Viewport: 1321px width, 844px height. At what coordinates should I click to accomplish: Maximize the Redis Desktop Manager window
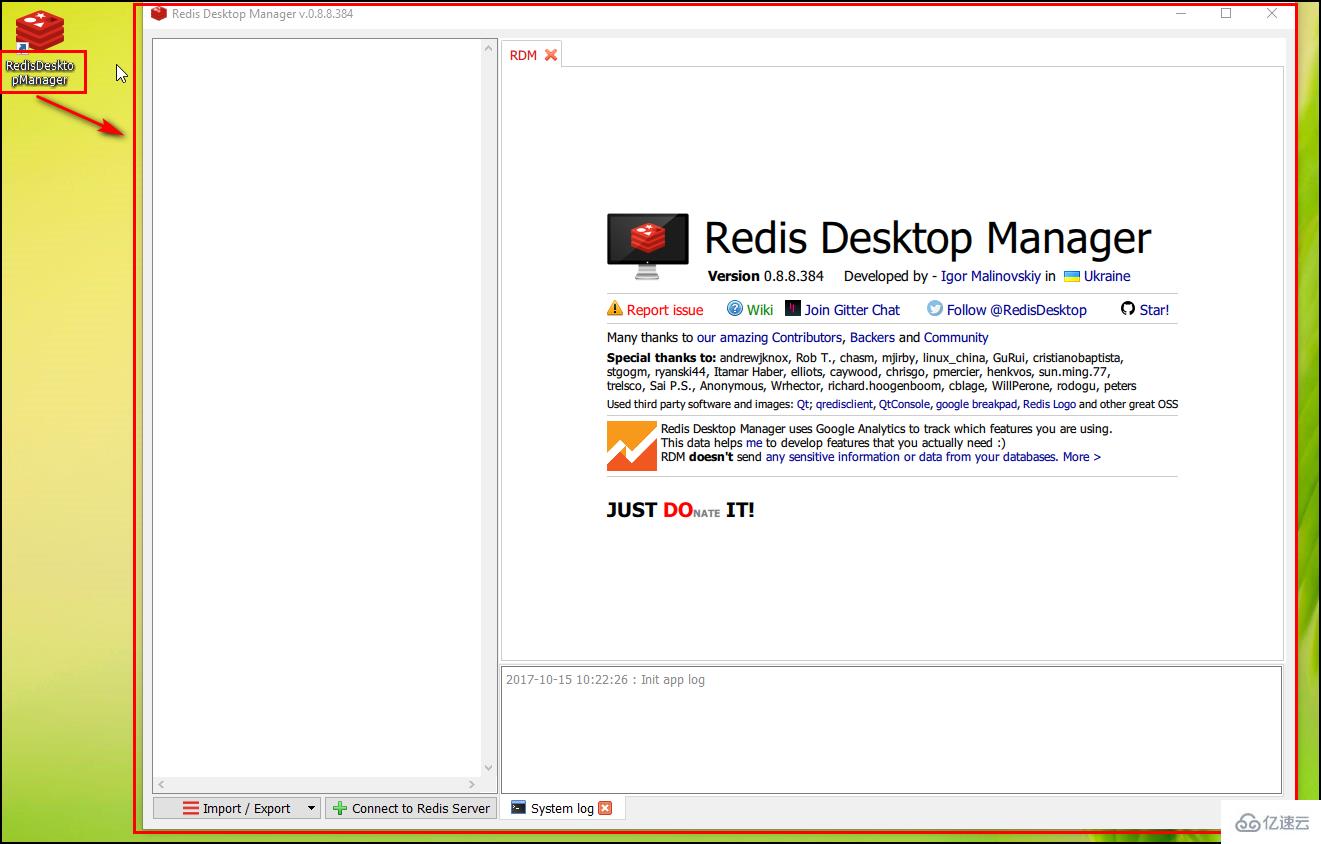(x=1226, y=14)
